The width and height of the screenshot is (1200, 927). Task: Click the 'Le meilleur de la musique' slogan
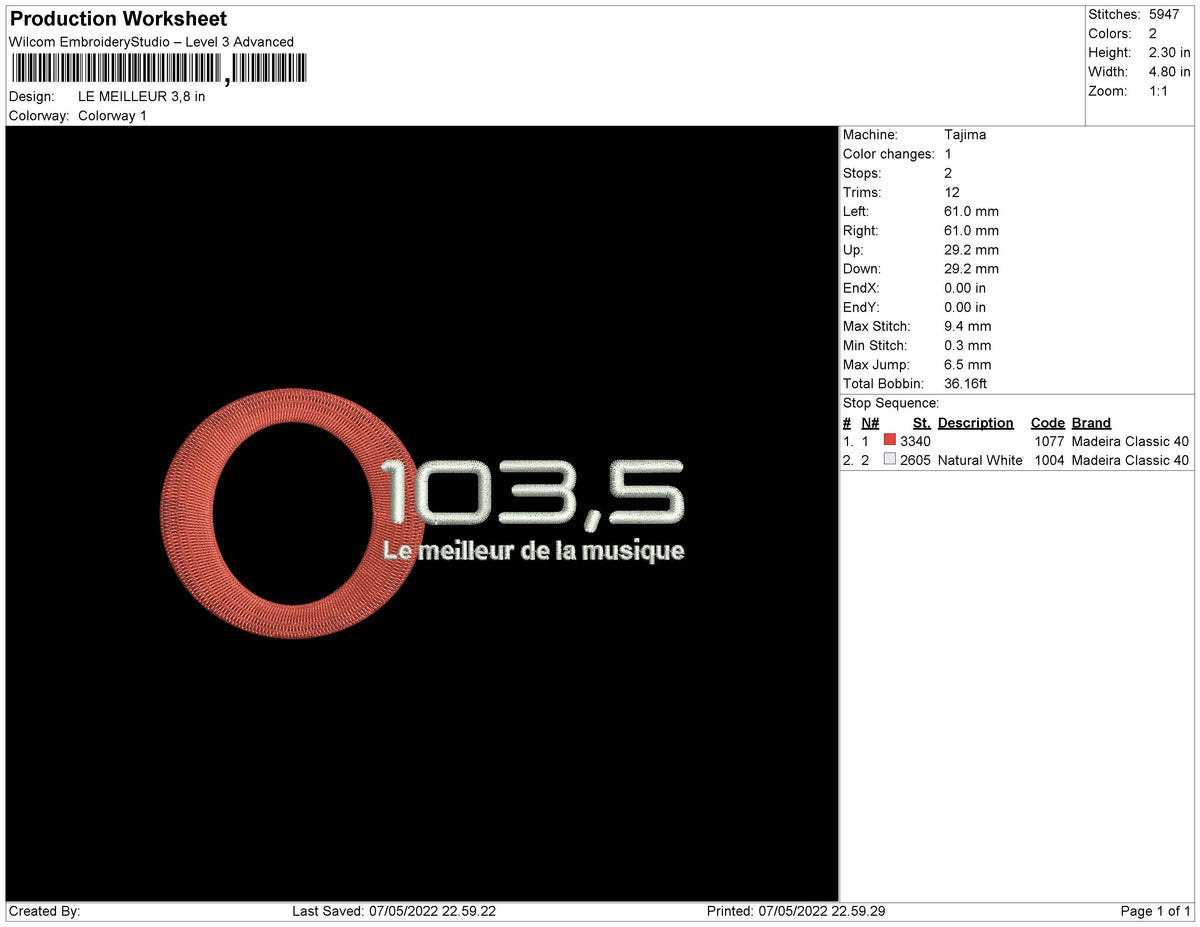point(533,551)
